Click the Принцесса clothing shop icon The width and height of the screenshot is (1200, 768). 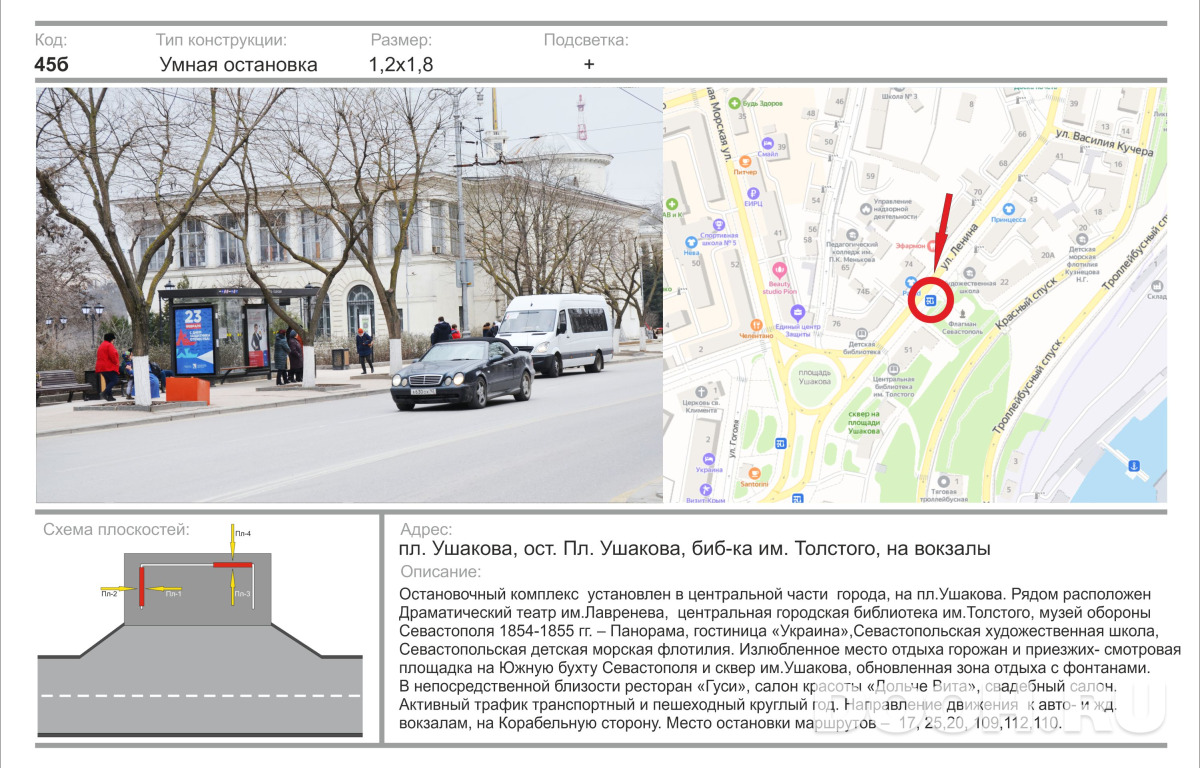tap(1008, 210)
